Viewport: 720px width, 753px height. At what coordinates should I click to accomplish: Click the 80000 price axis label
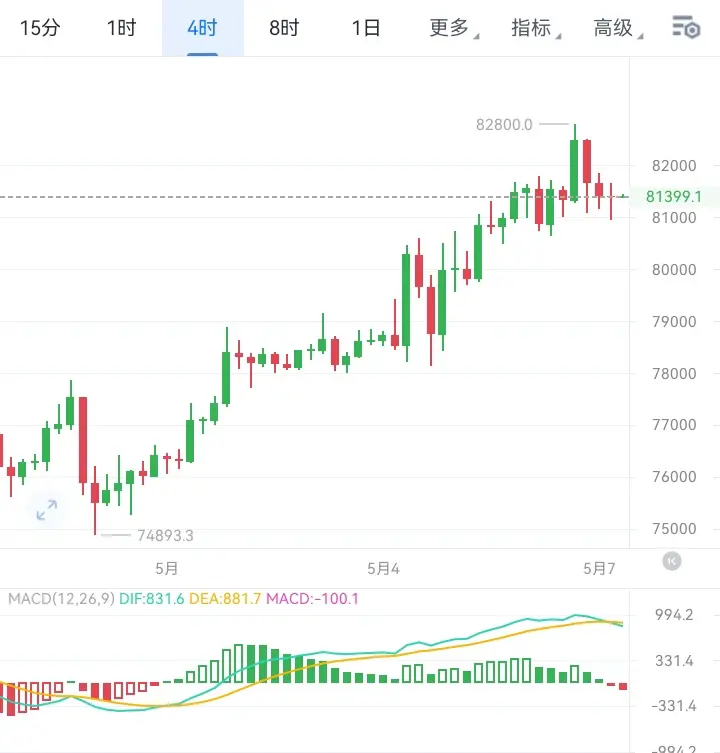click(x=674, y=269)
